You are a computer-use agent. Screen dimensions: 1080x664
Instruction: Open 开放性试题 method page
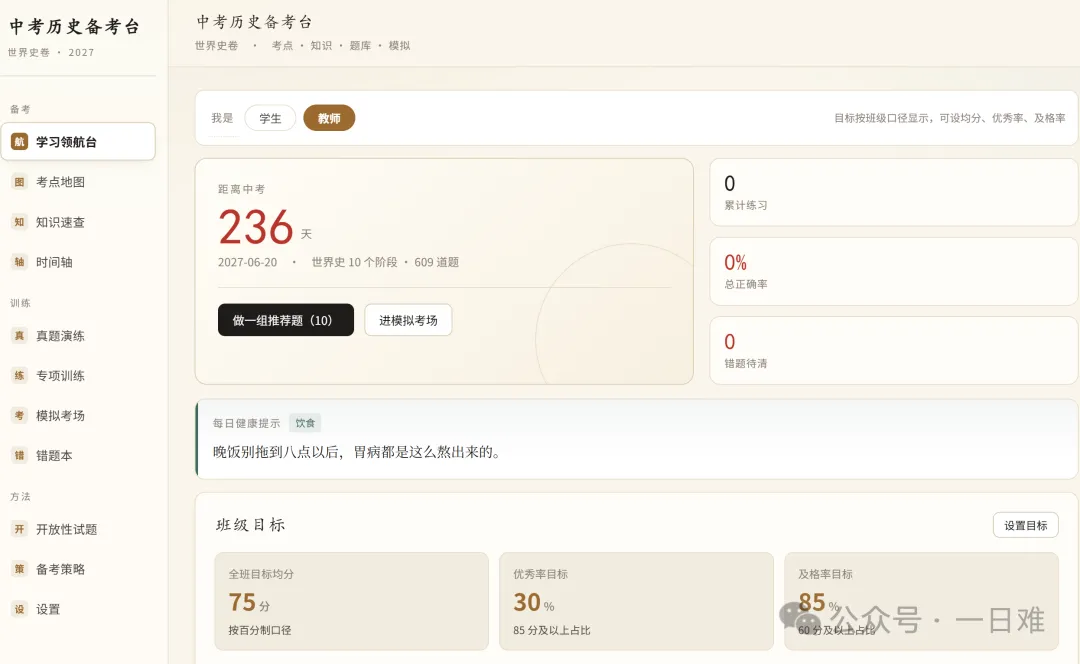(x=78, y=529)
